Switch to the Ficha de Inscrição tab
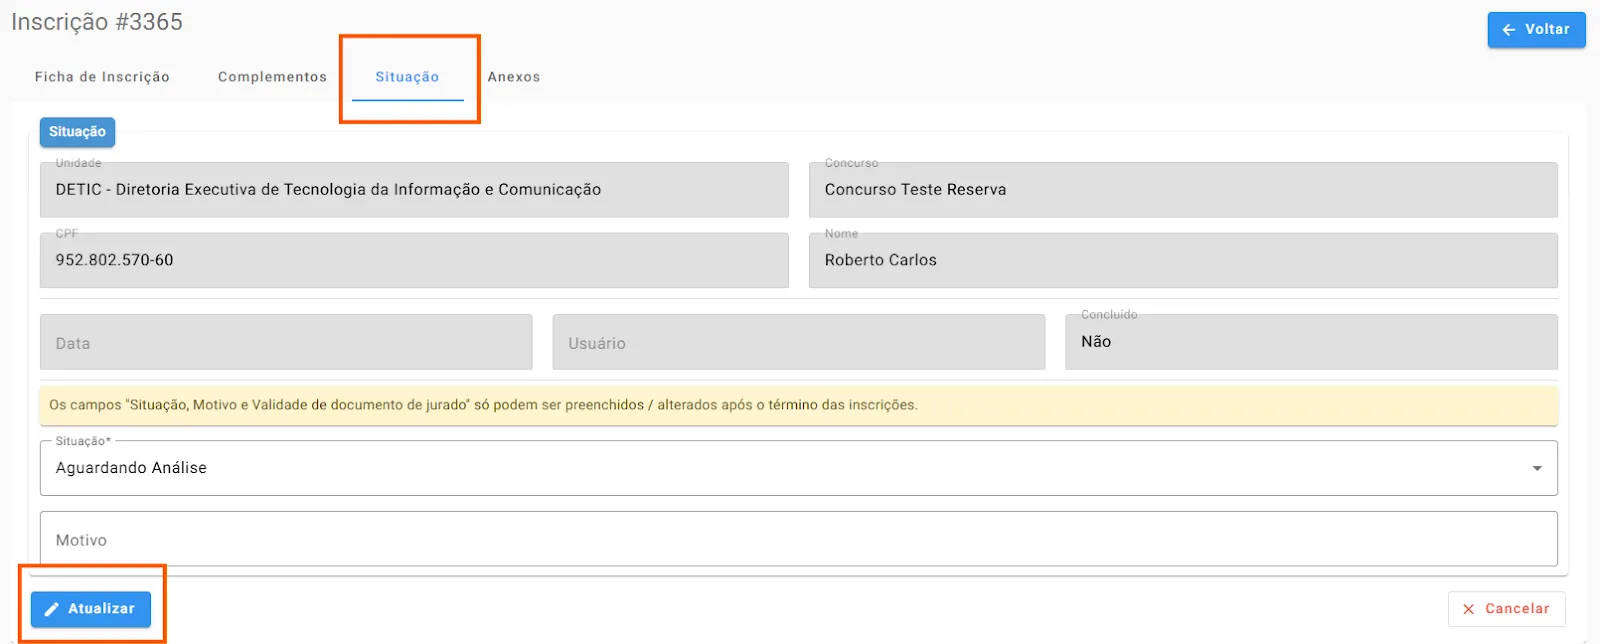1600x644 pixels. tap(102, 77)
